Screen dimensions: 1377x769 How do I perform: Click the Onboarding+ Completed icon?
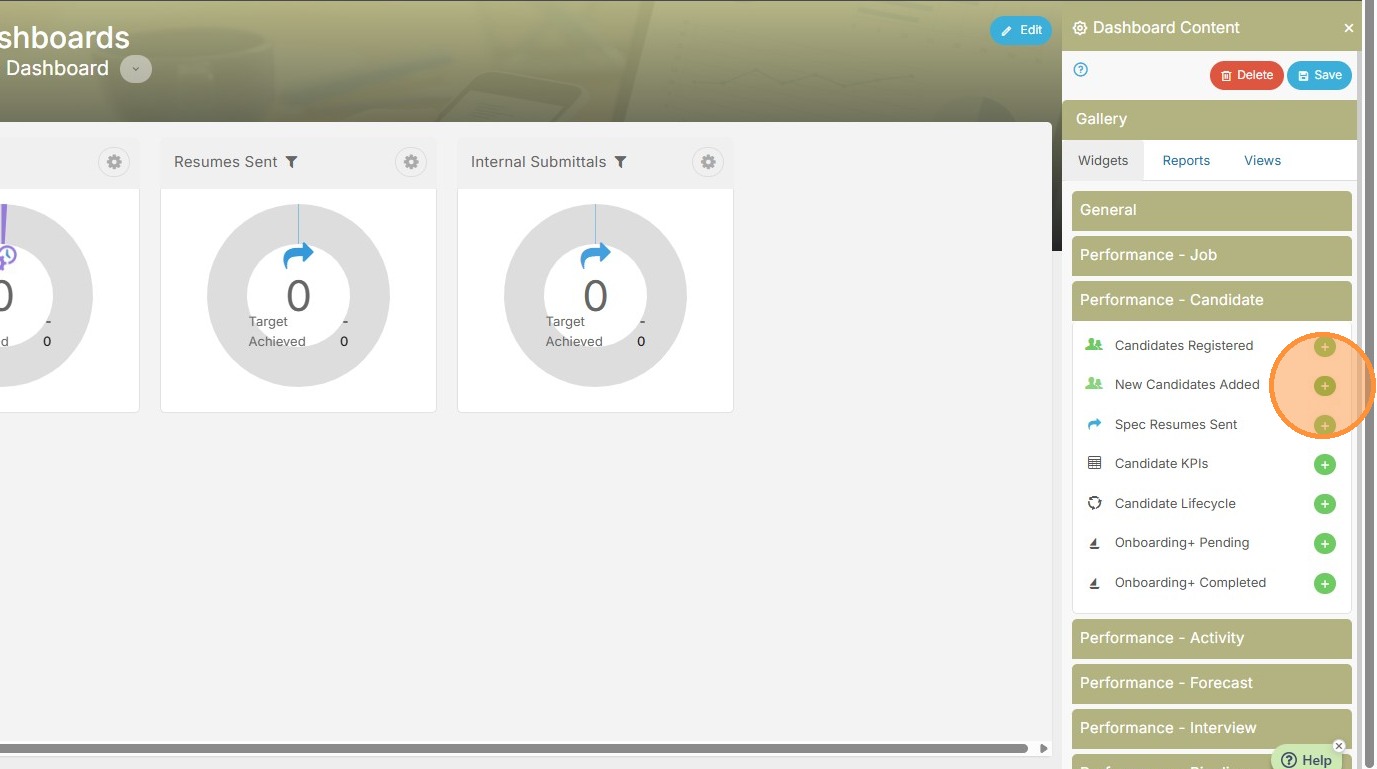tap(1094, 583)
